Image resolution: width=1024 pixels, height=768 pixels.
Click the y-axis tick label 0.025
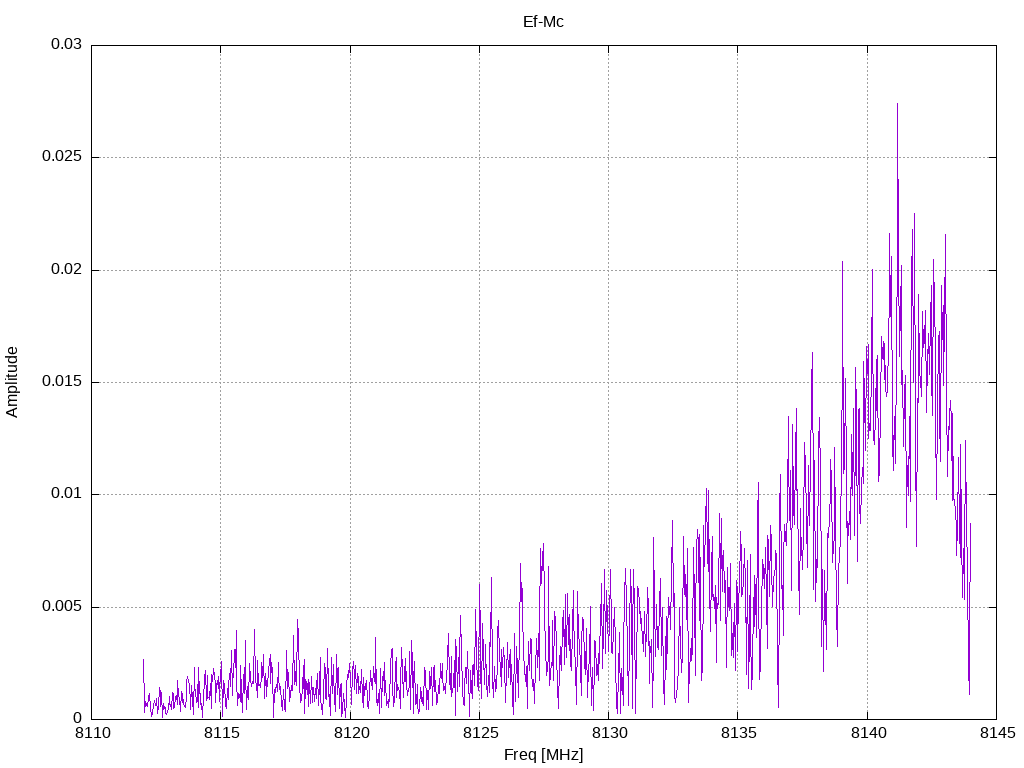click(63, 157)
